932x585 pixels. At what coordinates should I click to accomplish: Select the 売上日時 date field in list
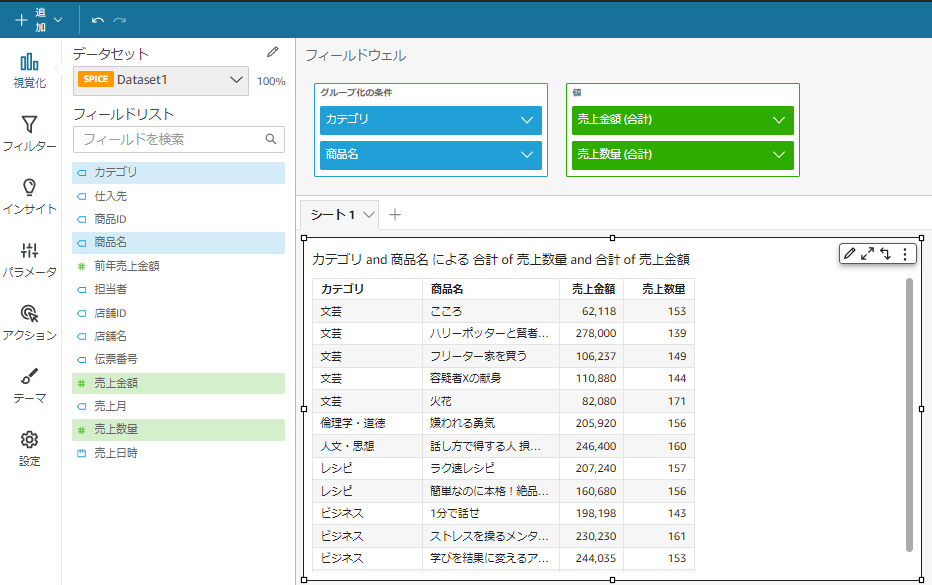(x=178, y=453)
